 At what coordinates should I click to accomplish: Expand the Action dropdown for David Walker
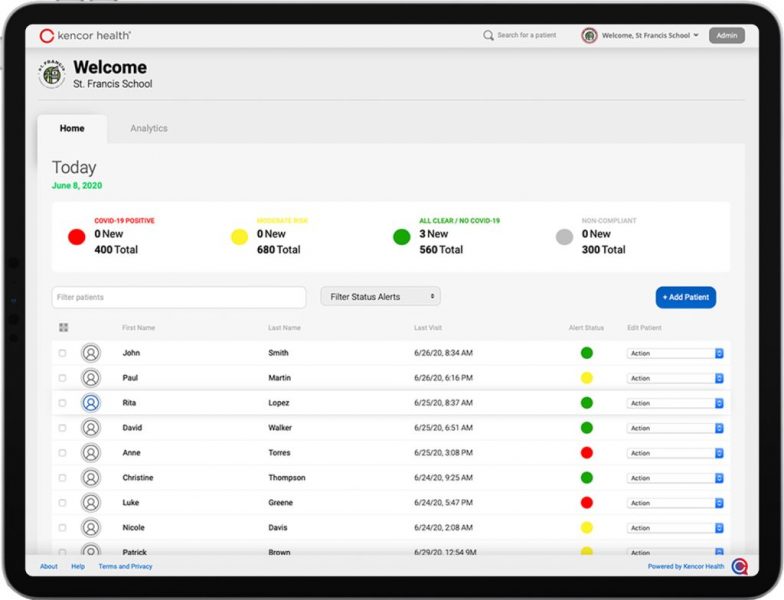(675, 428)
